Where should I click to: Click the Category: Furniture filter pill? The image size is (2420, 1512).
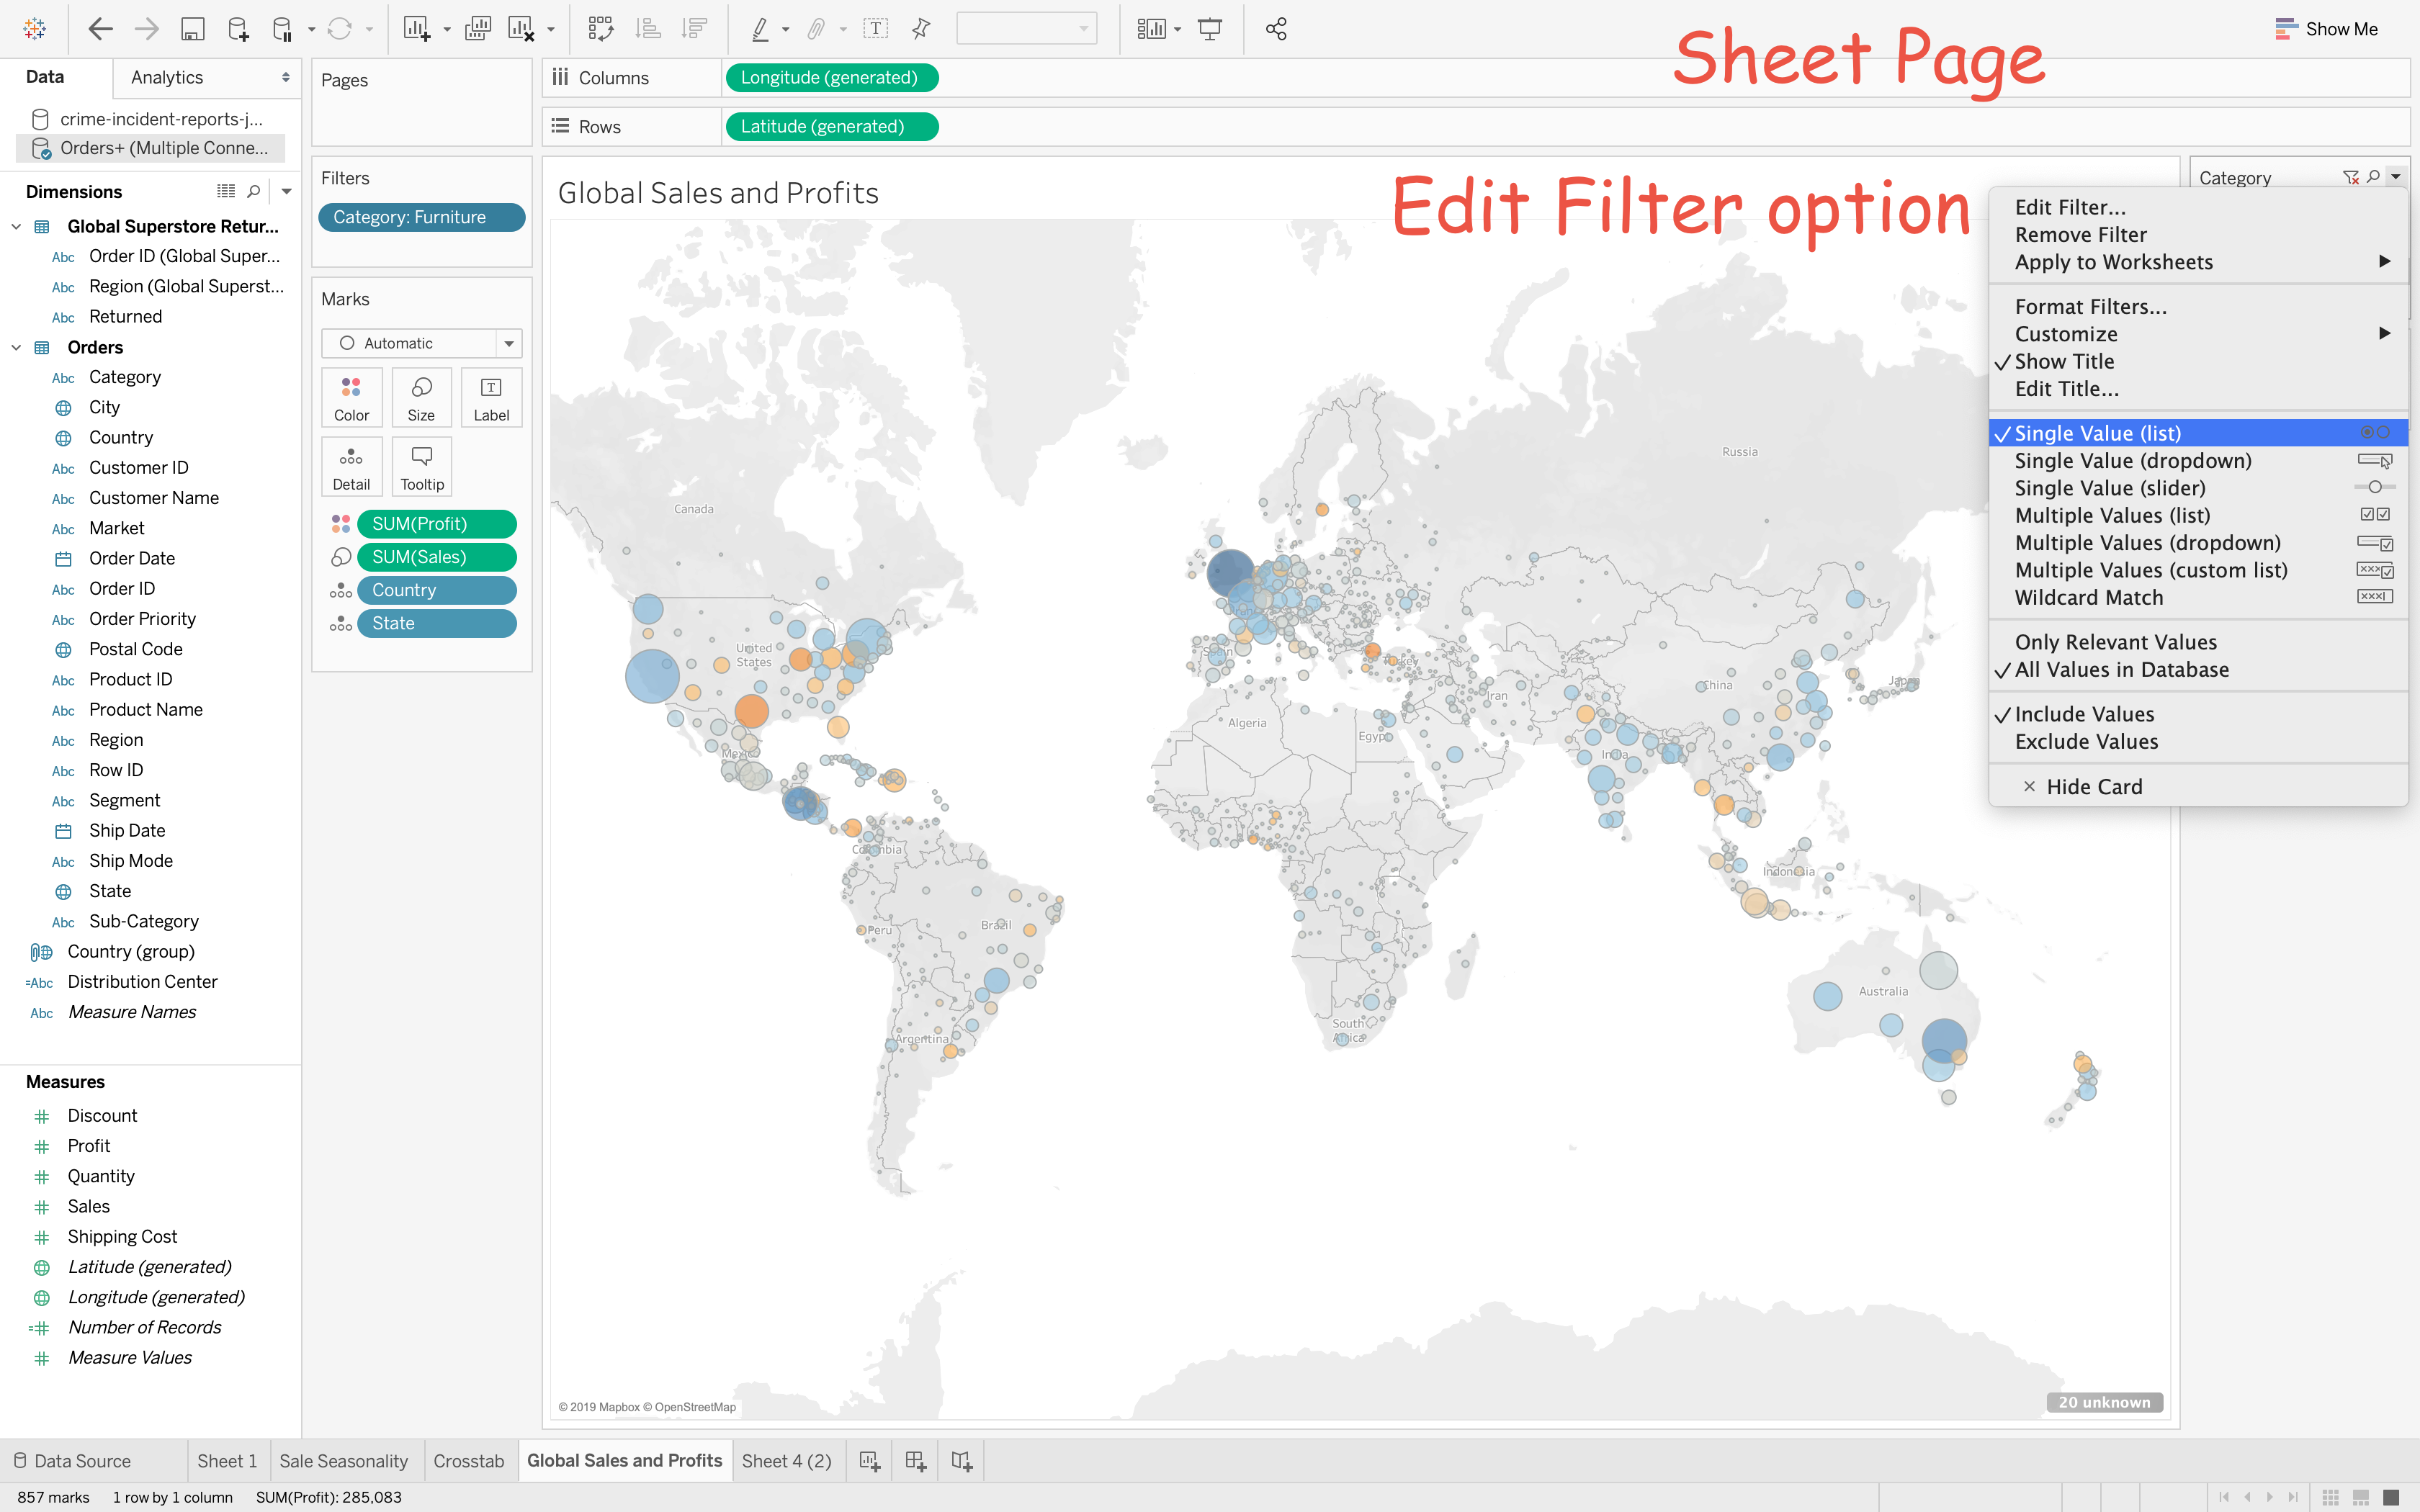pos(421,217)
